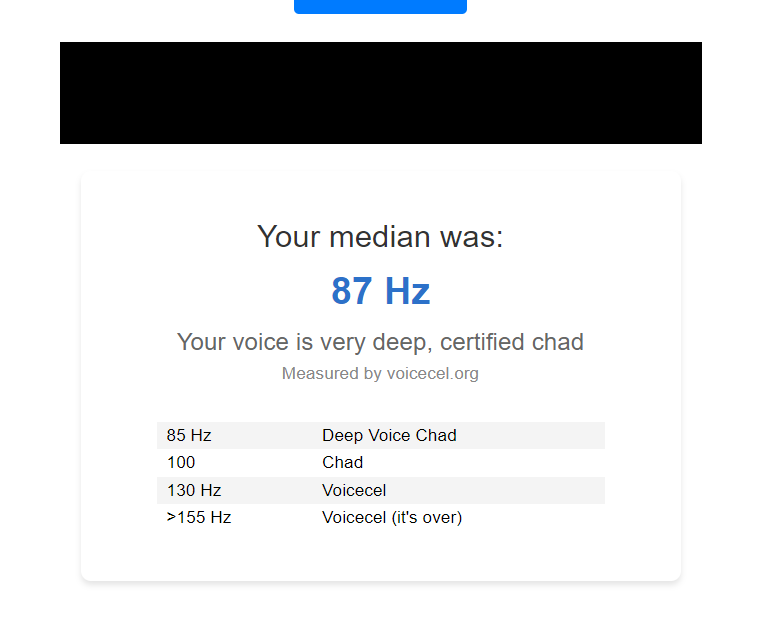The height and width of the screenshot is (631, 772).
Task: Click the word 'was:' in the heading
Action: coord(471,237)
